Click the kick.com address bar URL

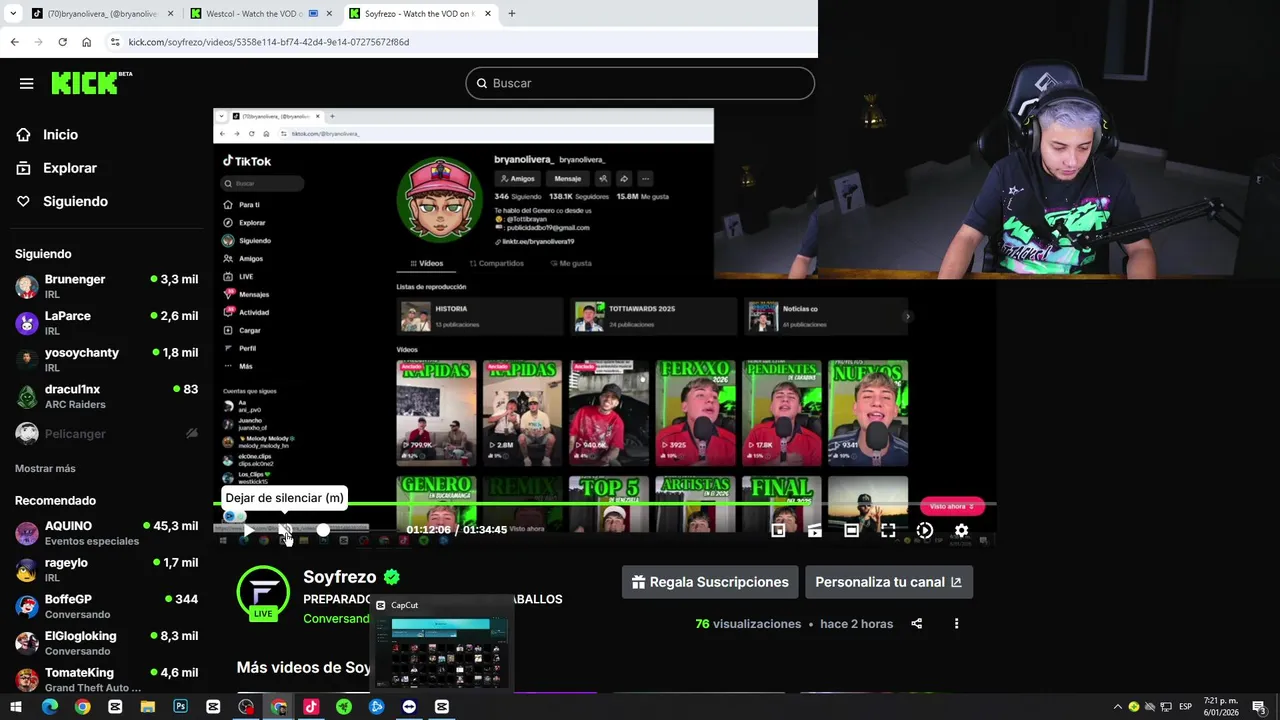click(268, 42)
